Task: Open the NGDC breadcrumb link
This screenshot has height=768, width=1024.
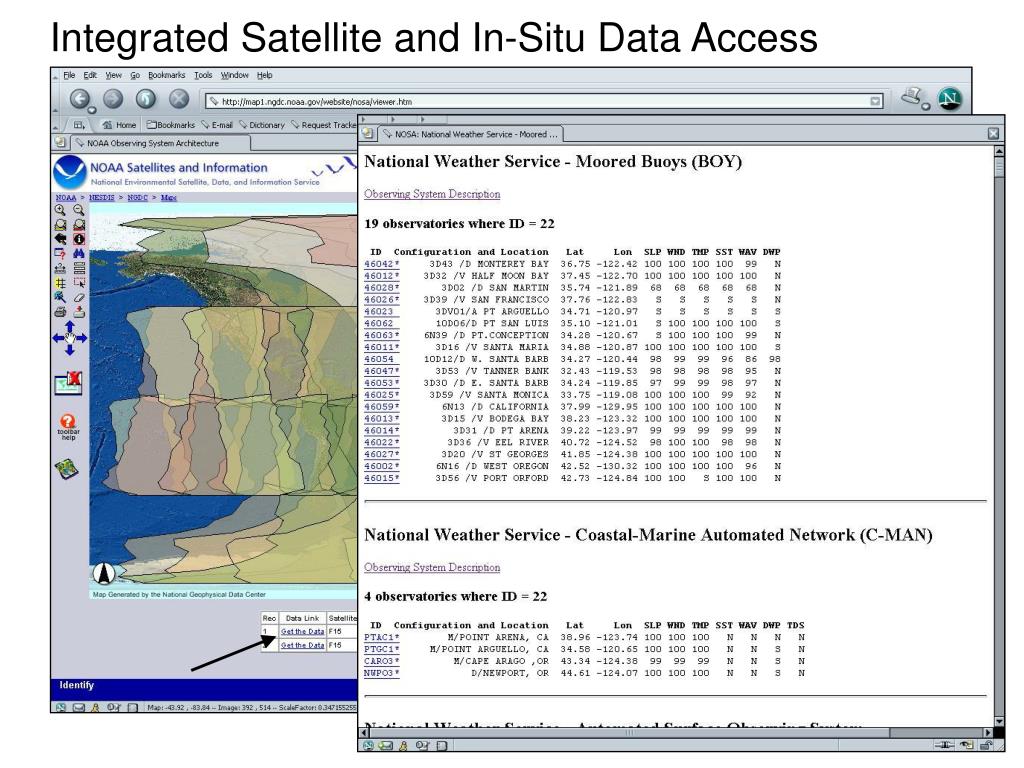Action: pos(137,197)
